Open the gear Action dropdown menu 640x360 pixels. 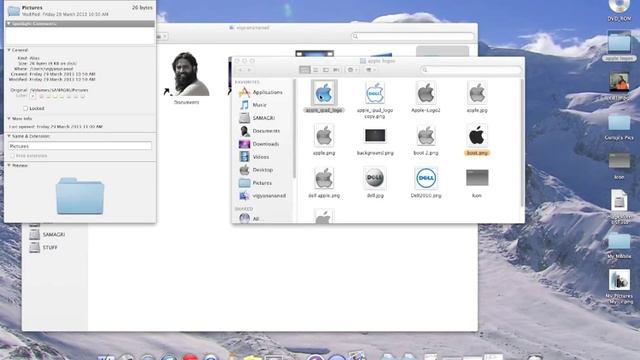tap(352, 70)
